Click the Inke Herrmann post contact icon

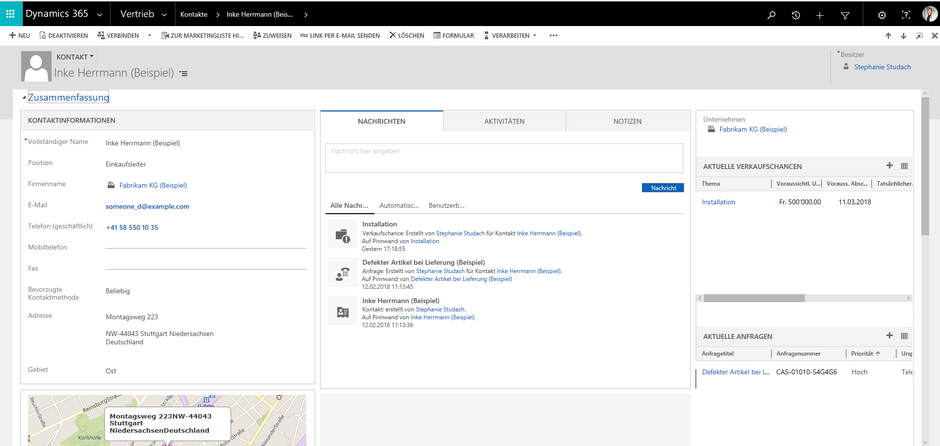coord(342,311)
